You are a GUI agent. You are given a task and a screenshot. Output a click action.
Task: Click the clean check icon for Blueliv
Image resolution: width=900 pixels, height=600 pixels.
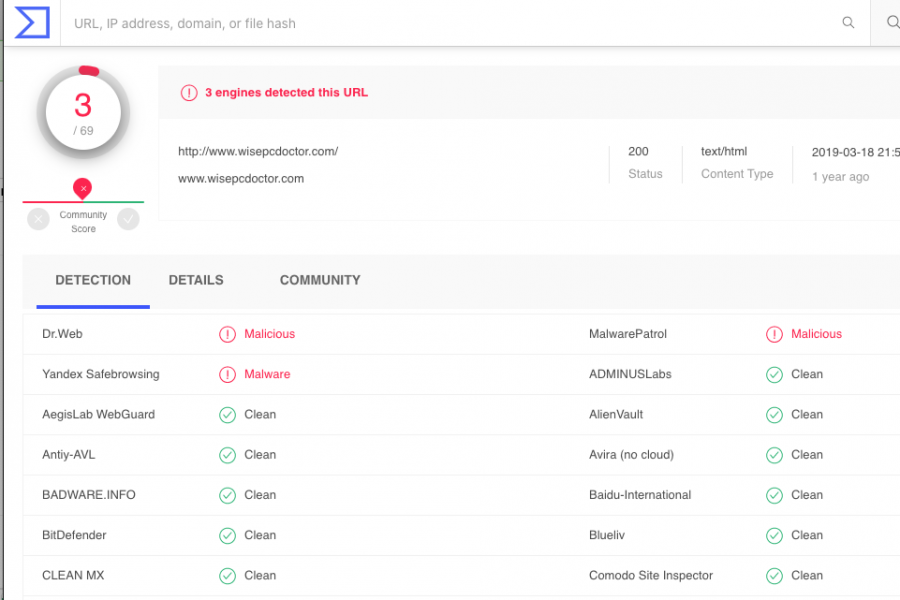[x=774, y=535]
